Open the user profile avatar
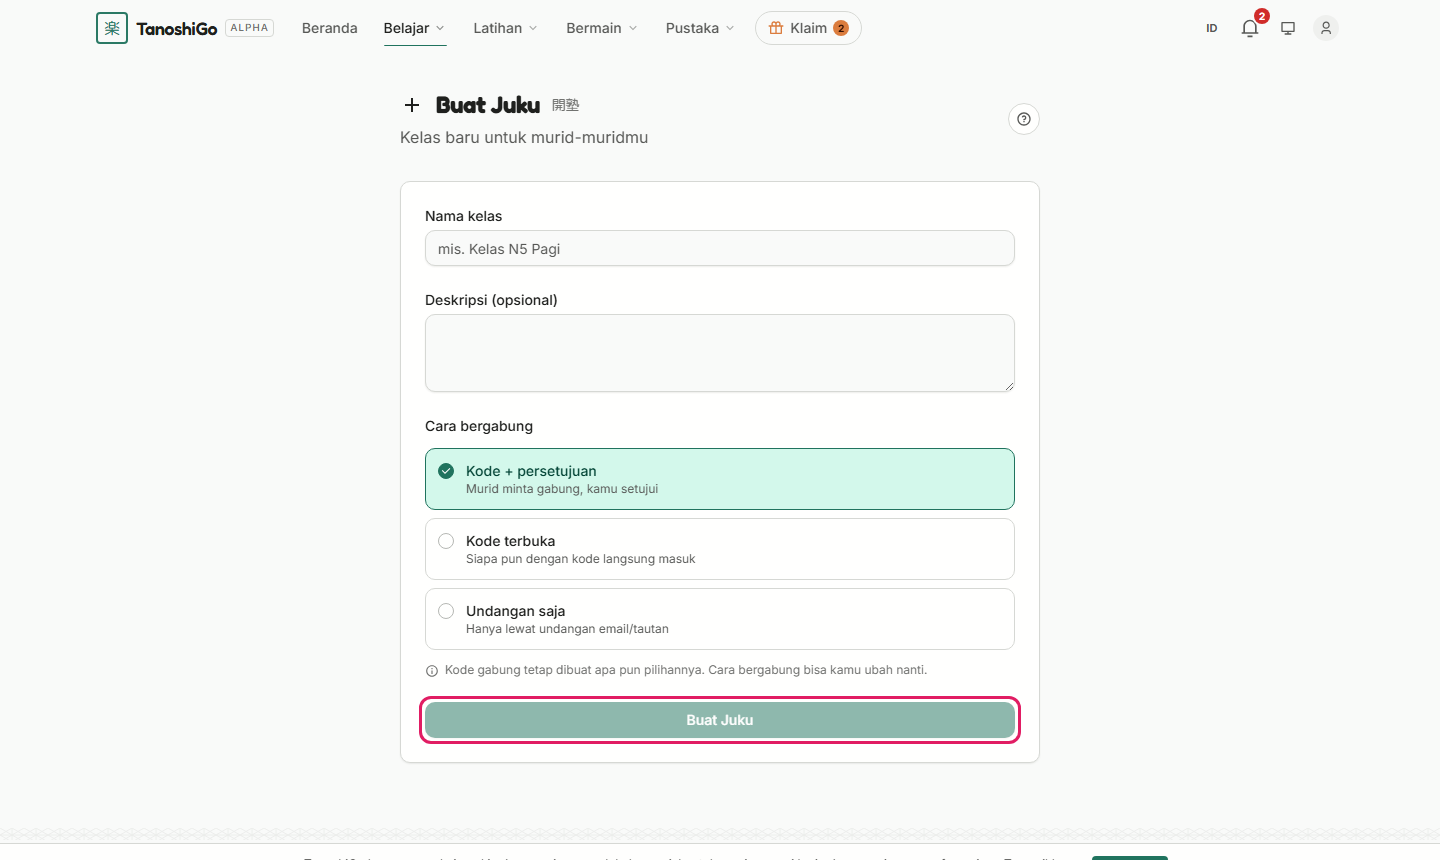The width and height of the screenshot is (1440, 860). pos(1326,28)
